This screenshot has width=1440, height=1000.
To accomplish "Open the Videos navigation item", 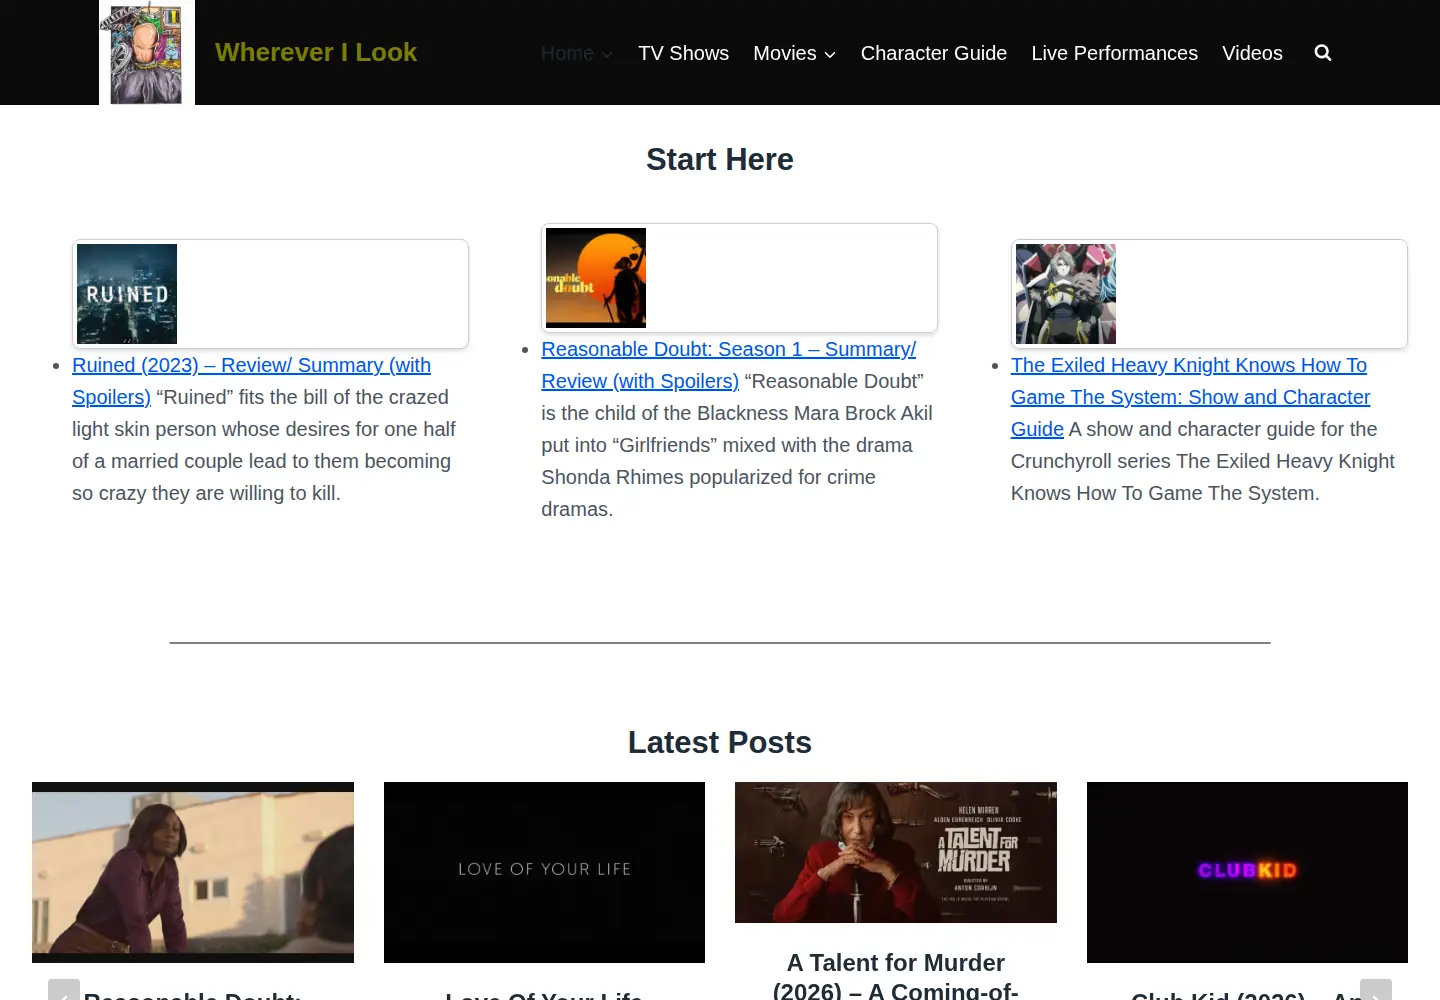I will pyautogui.click(x=1252, y=53).
